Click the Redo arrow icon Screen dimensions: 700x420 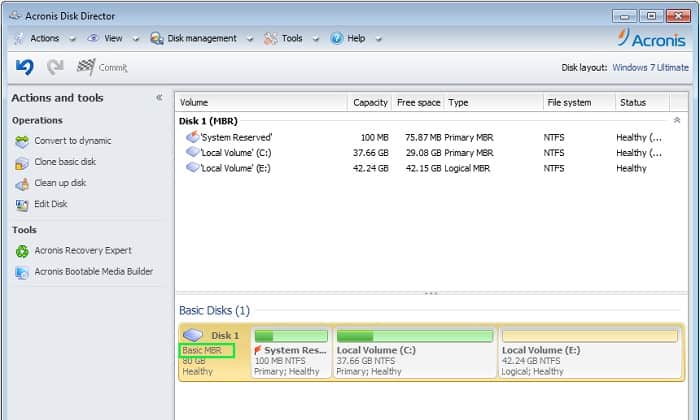[x=55, y=67]
